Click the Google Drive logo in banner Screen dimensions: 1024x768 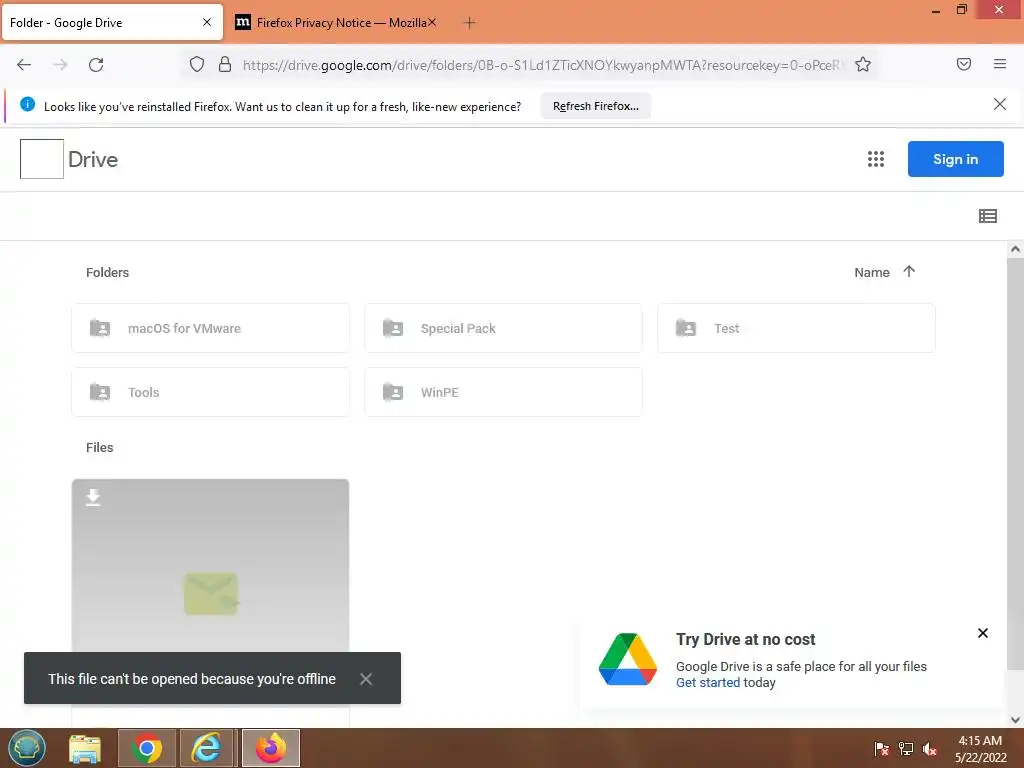[x=628, y=659]
